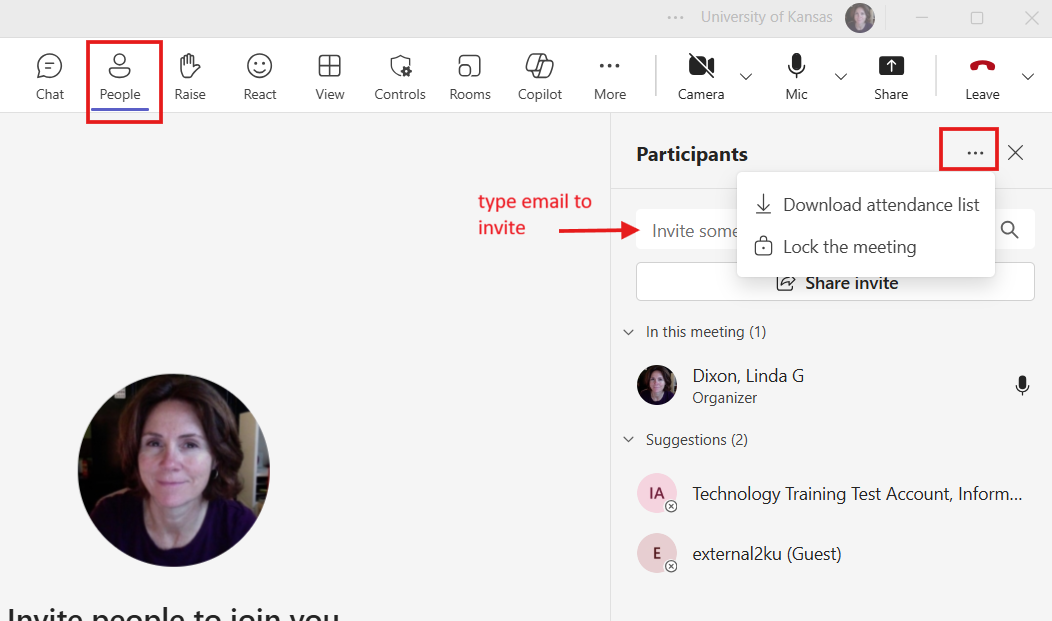Open the Mic options dropdown arrow
The image size is (1052, 621).
(x=841, y=77)
